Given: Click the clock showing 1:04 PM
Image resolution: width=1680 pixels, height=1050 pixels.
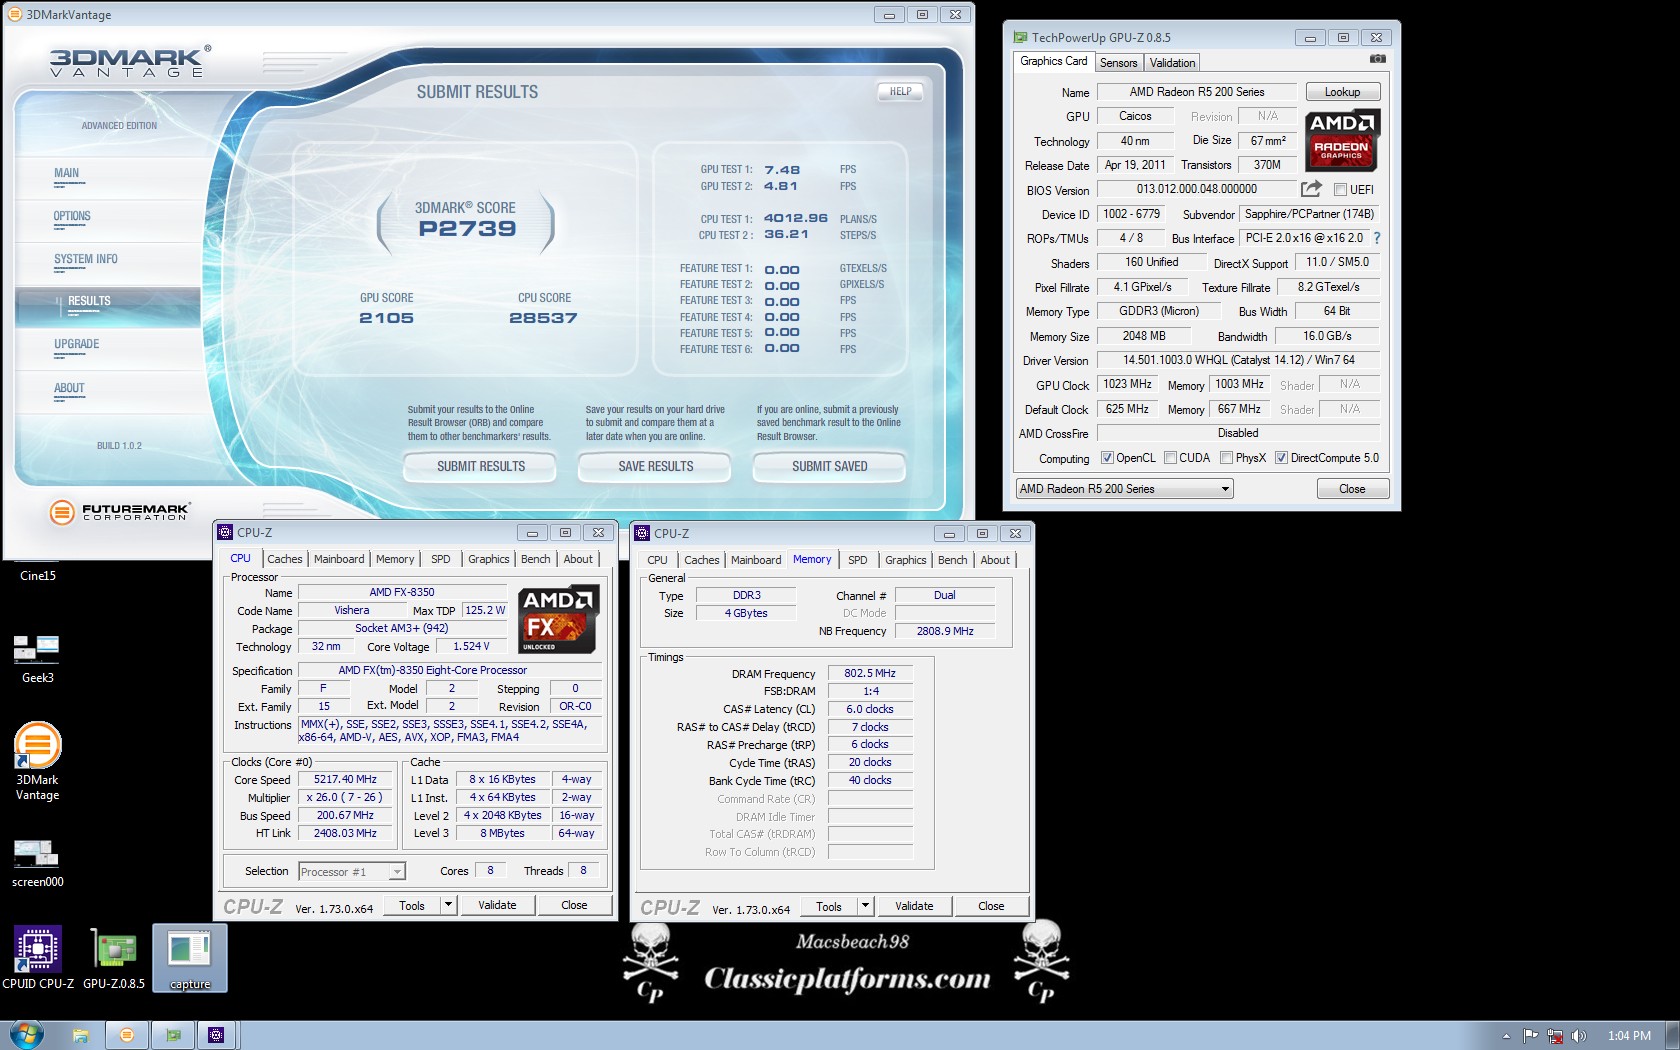Looking at the screenshot, I should pyautogui.click(x=1629, y=1036).
